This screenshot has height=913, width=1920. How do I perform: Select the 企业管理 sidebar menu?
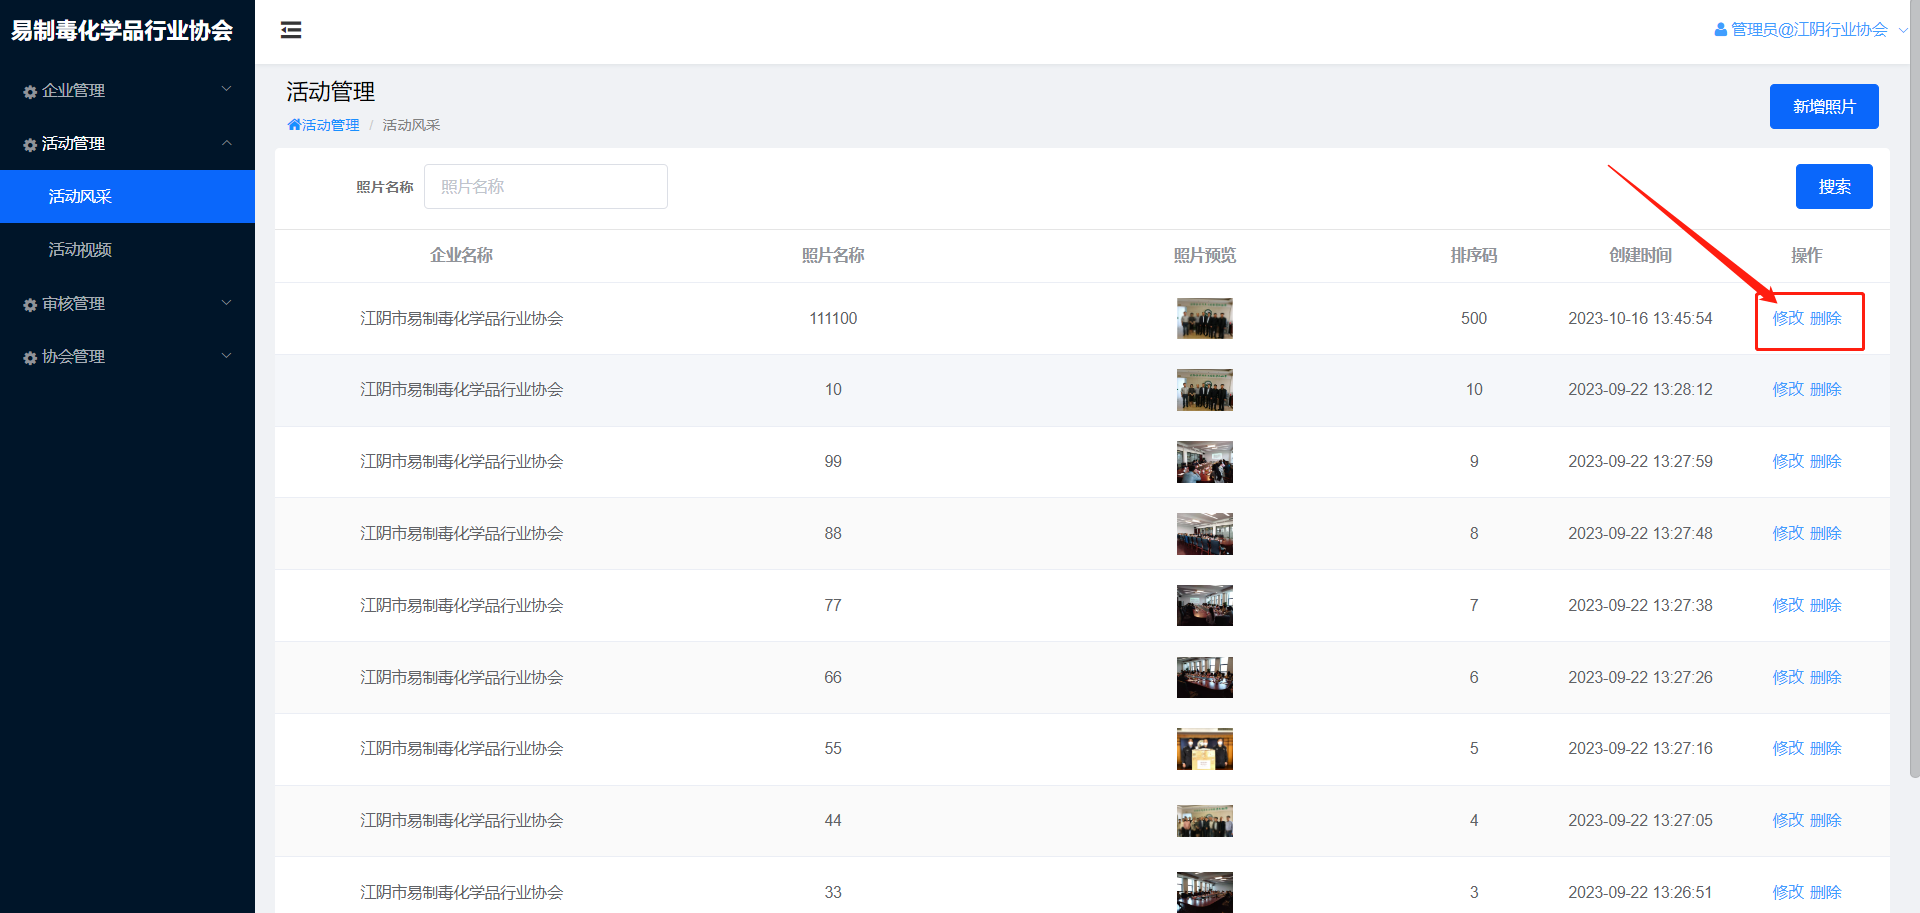(127, 90)
